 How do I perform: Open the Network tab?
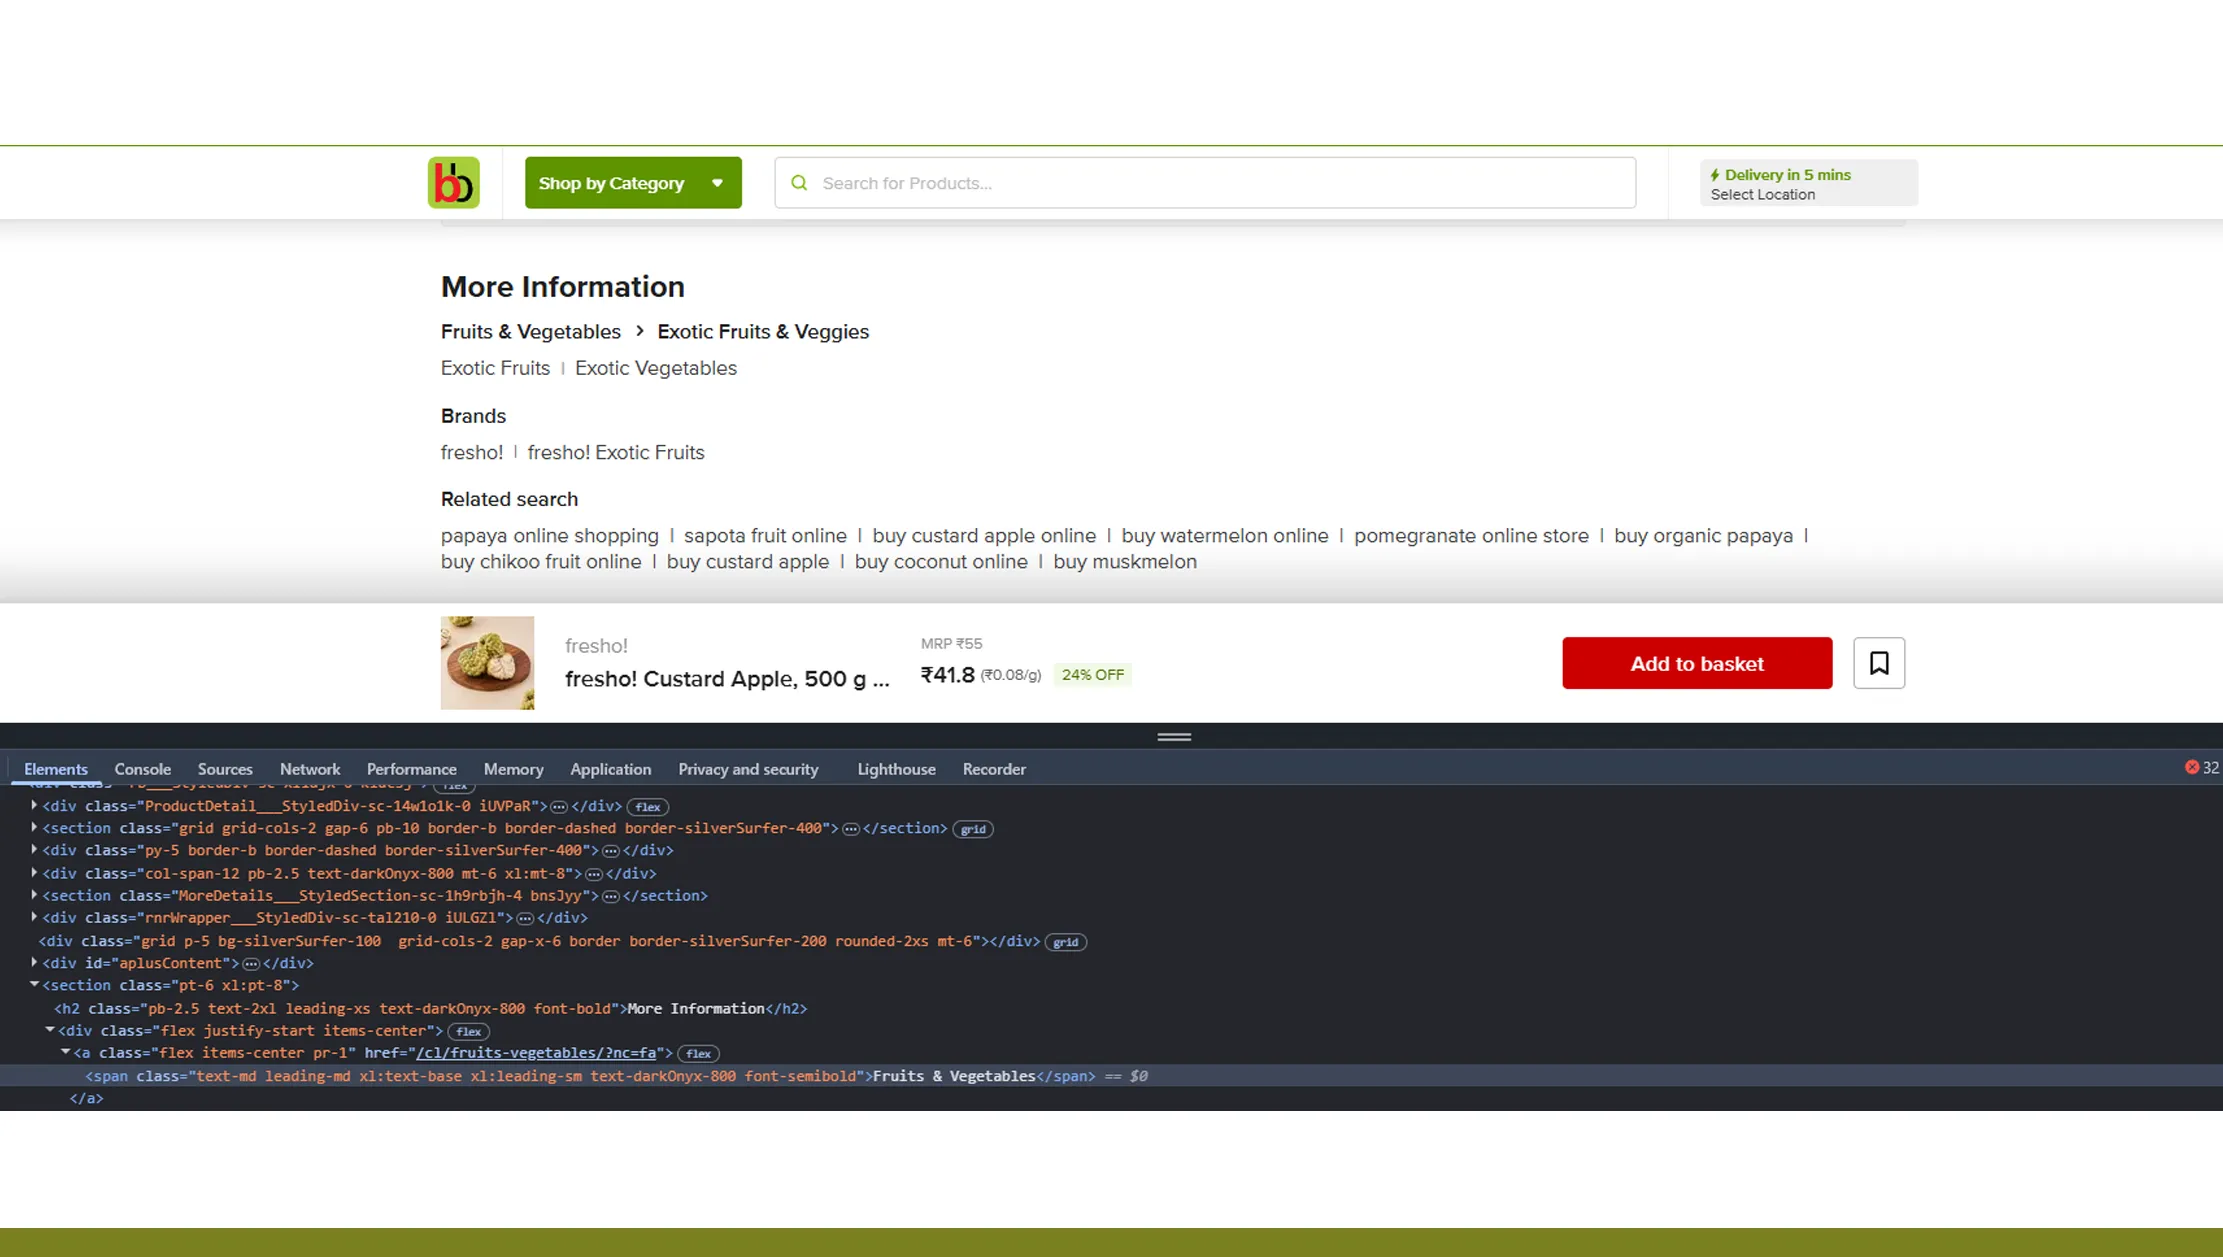point(309,769)
